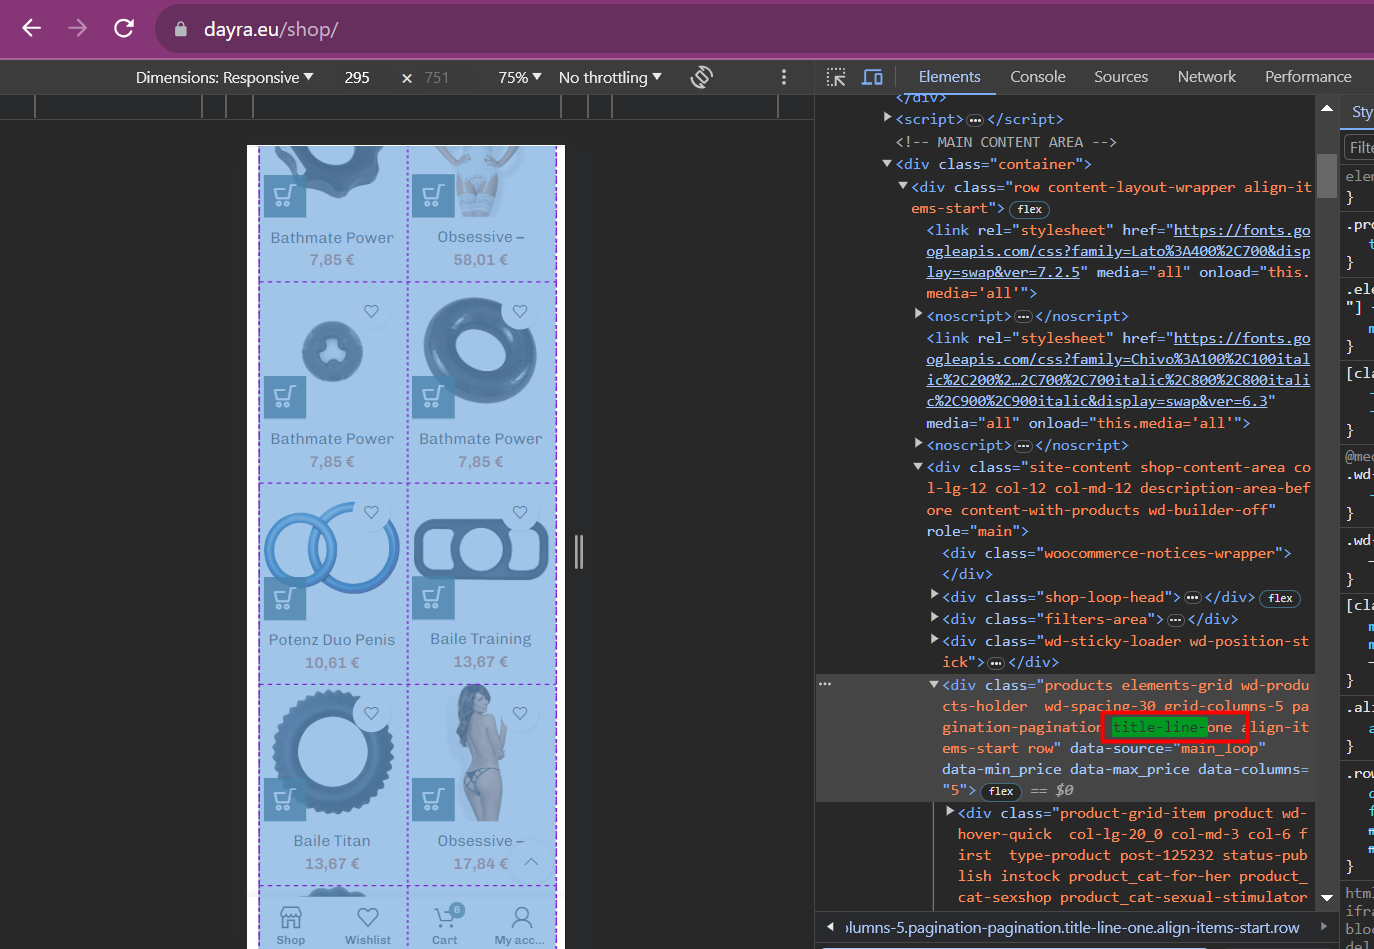Open Wishlist in the mobile bottom nav
The image size is (1374, 949).
coord(368,925)
